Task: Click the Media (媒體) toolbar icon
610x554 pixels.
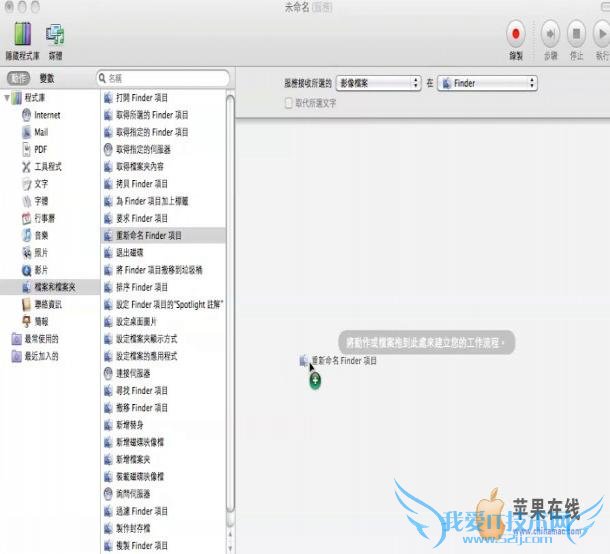Action: point(55,34)
